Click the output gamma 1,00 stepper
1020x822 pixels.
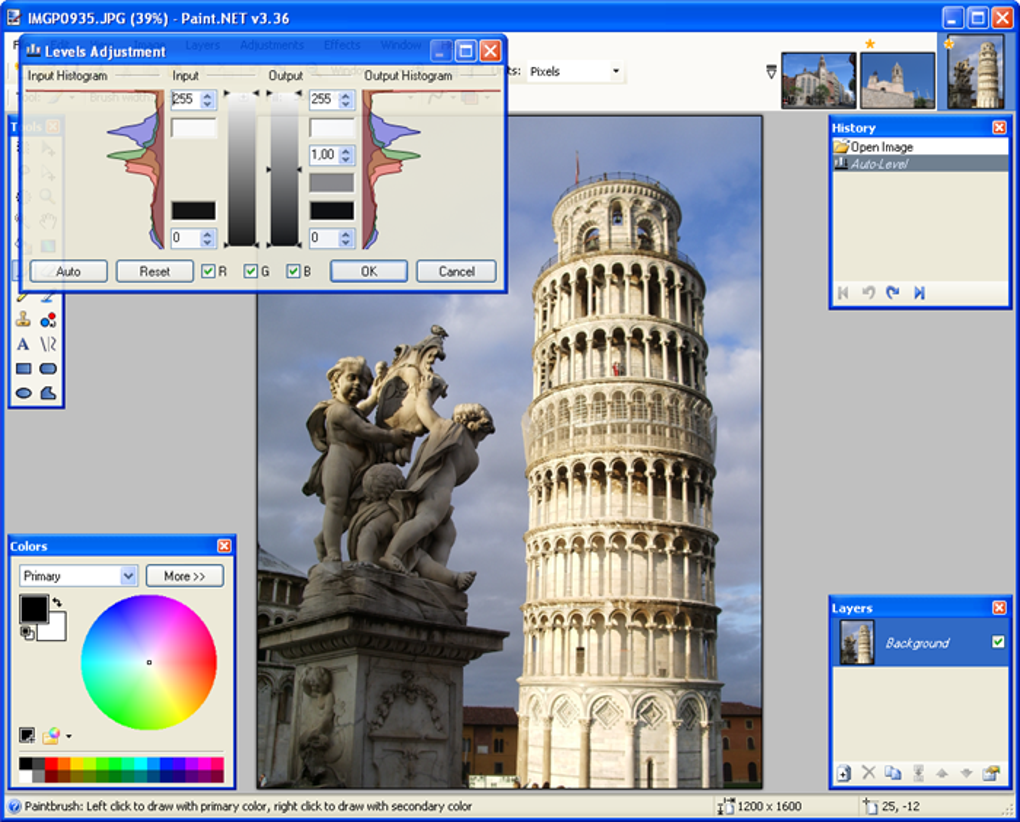pyautogui.click(x=346, y=155)
